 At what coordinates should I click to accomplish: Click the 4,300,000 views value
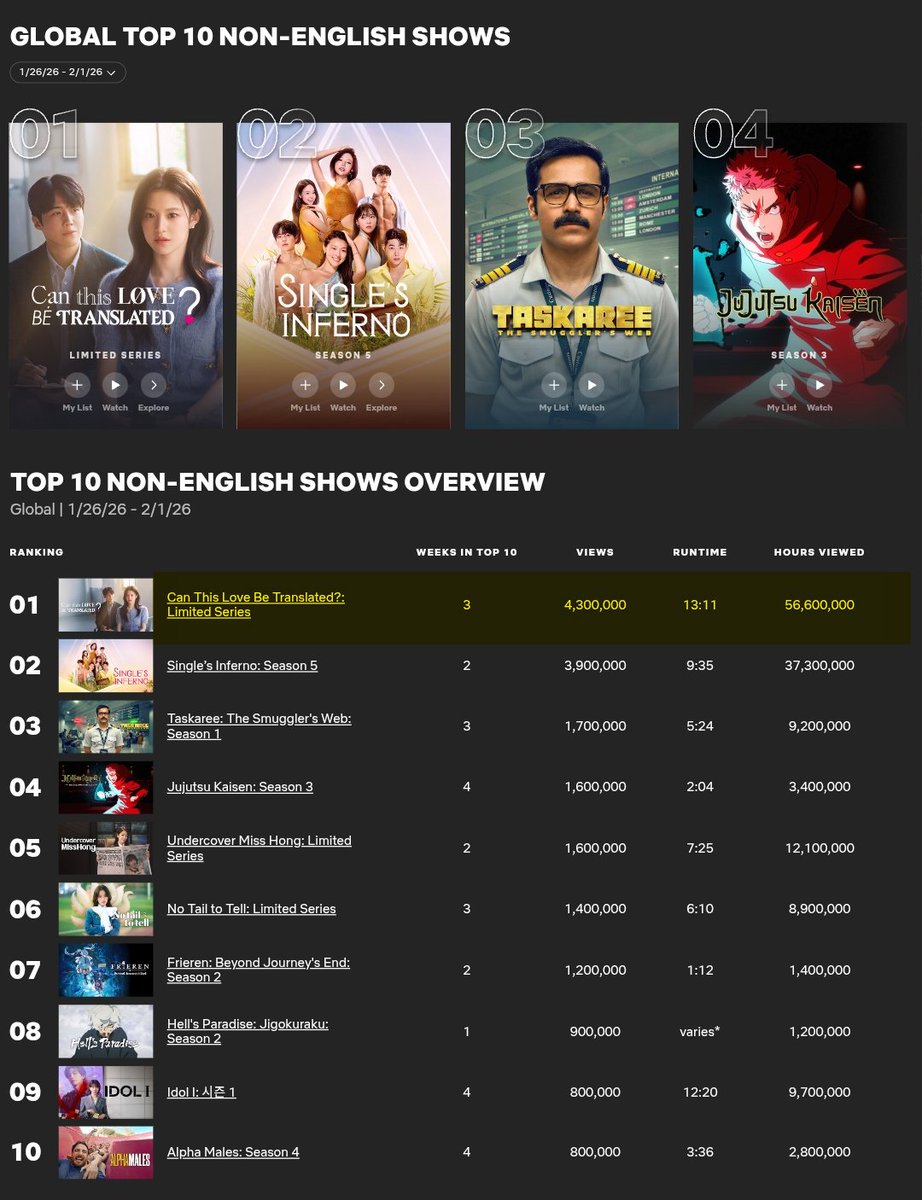pyautogui.click(x=595, y=605)
